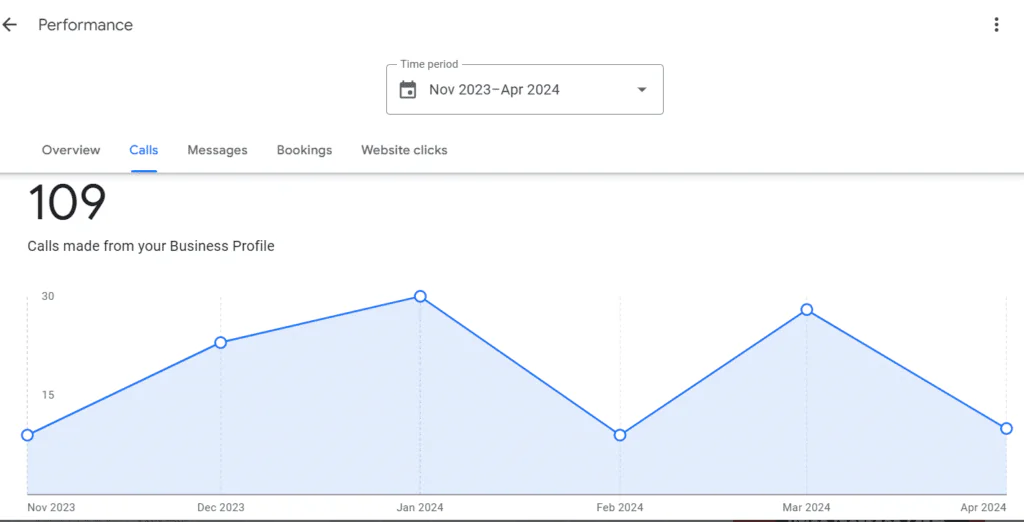
Task: Click the Nov 2023 data point on chart
Action: tap(27, 435)
